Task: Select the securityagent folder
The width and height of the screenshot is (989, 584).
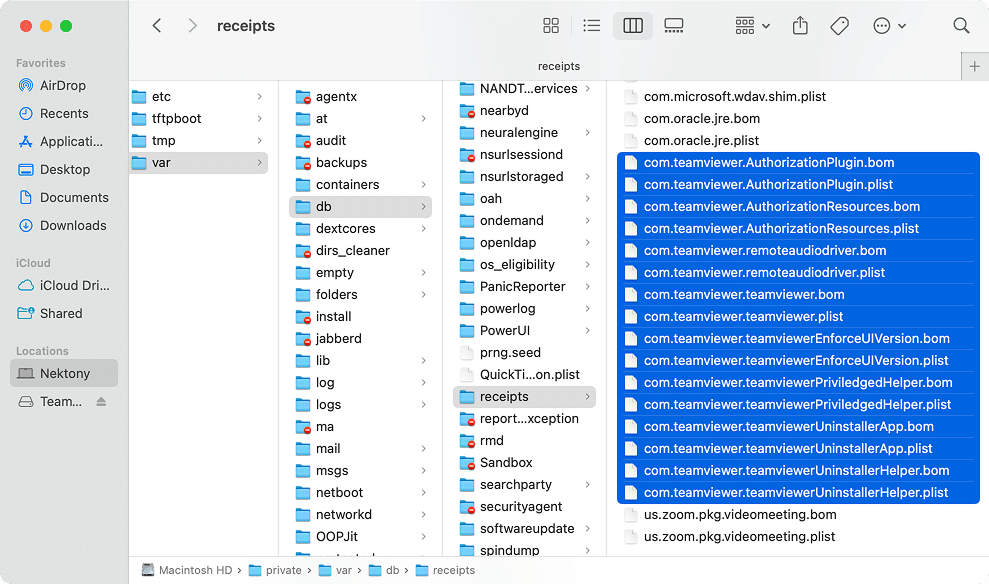Action: click(524, 506)
